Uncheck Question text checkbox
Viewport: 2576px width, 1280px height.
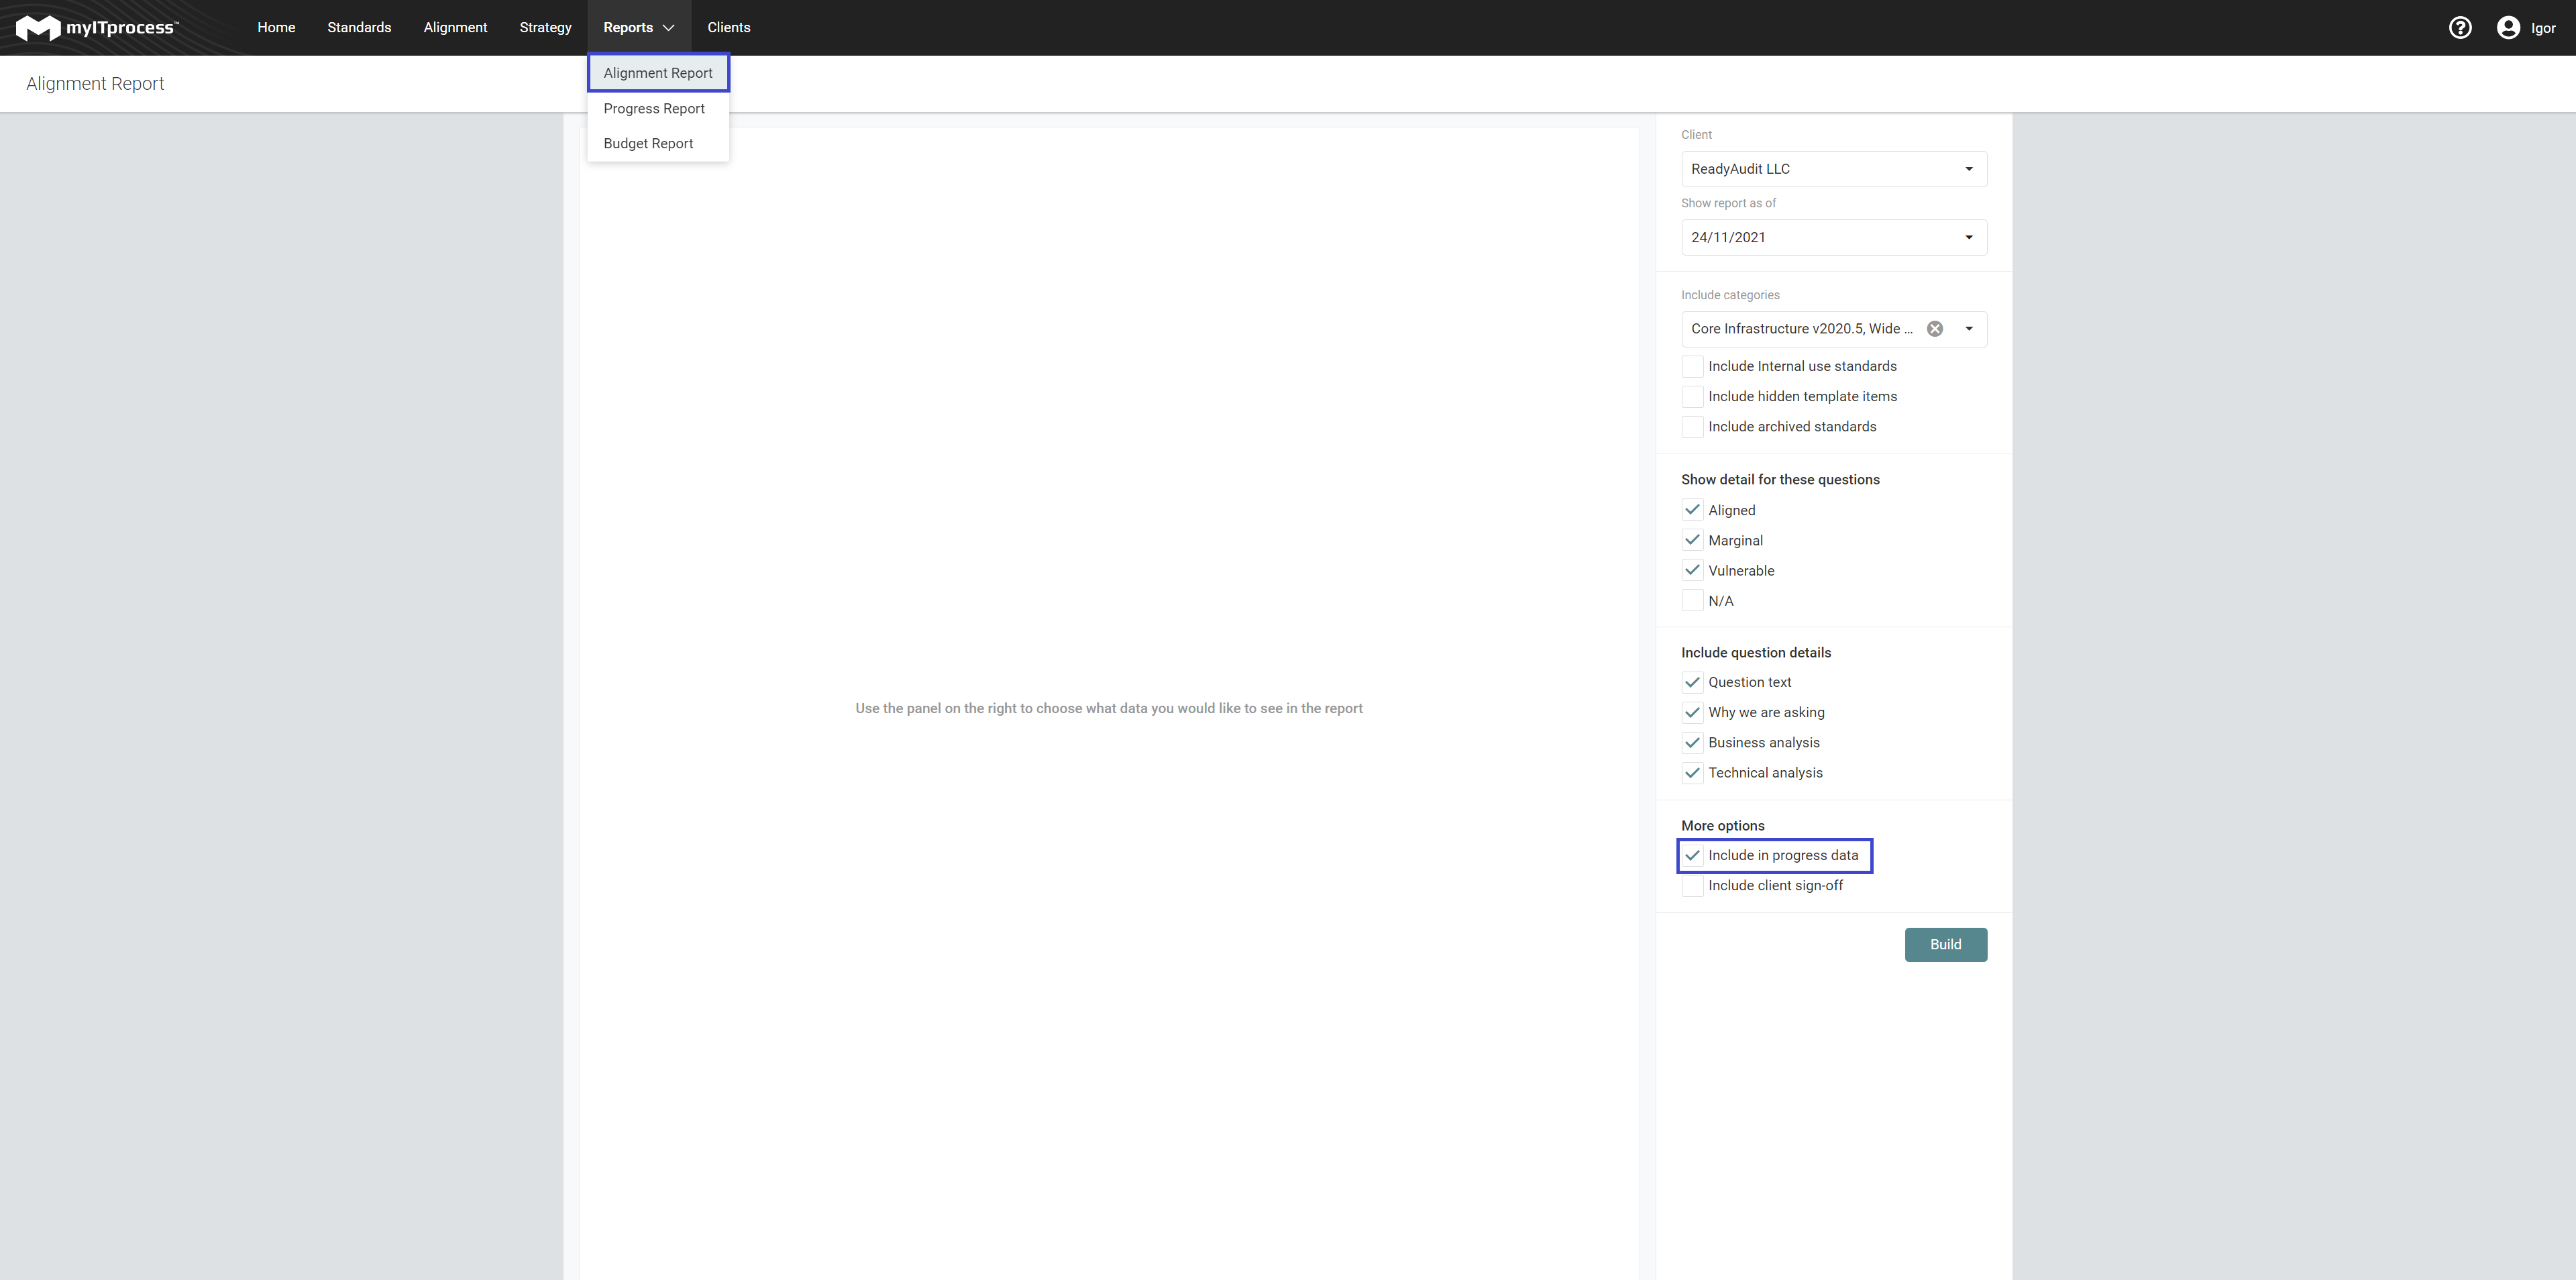pos(1692,683)
